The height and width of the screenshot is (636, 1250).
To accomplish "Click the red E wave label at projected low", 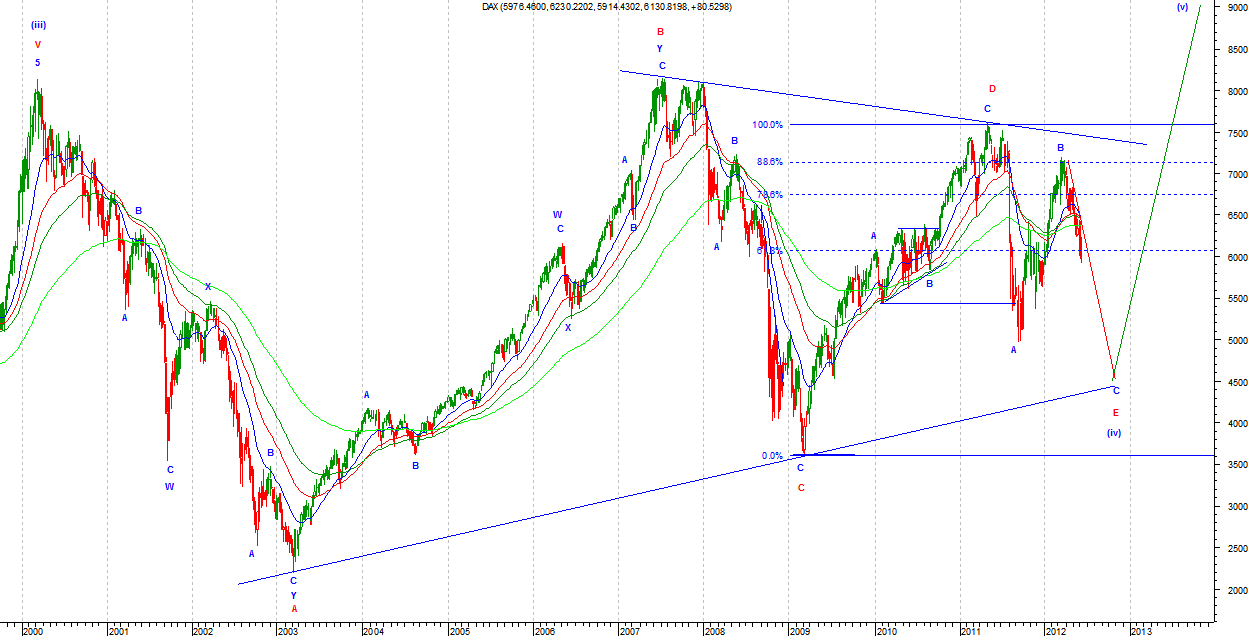I will [x=1116, y=412].
